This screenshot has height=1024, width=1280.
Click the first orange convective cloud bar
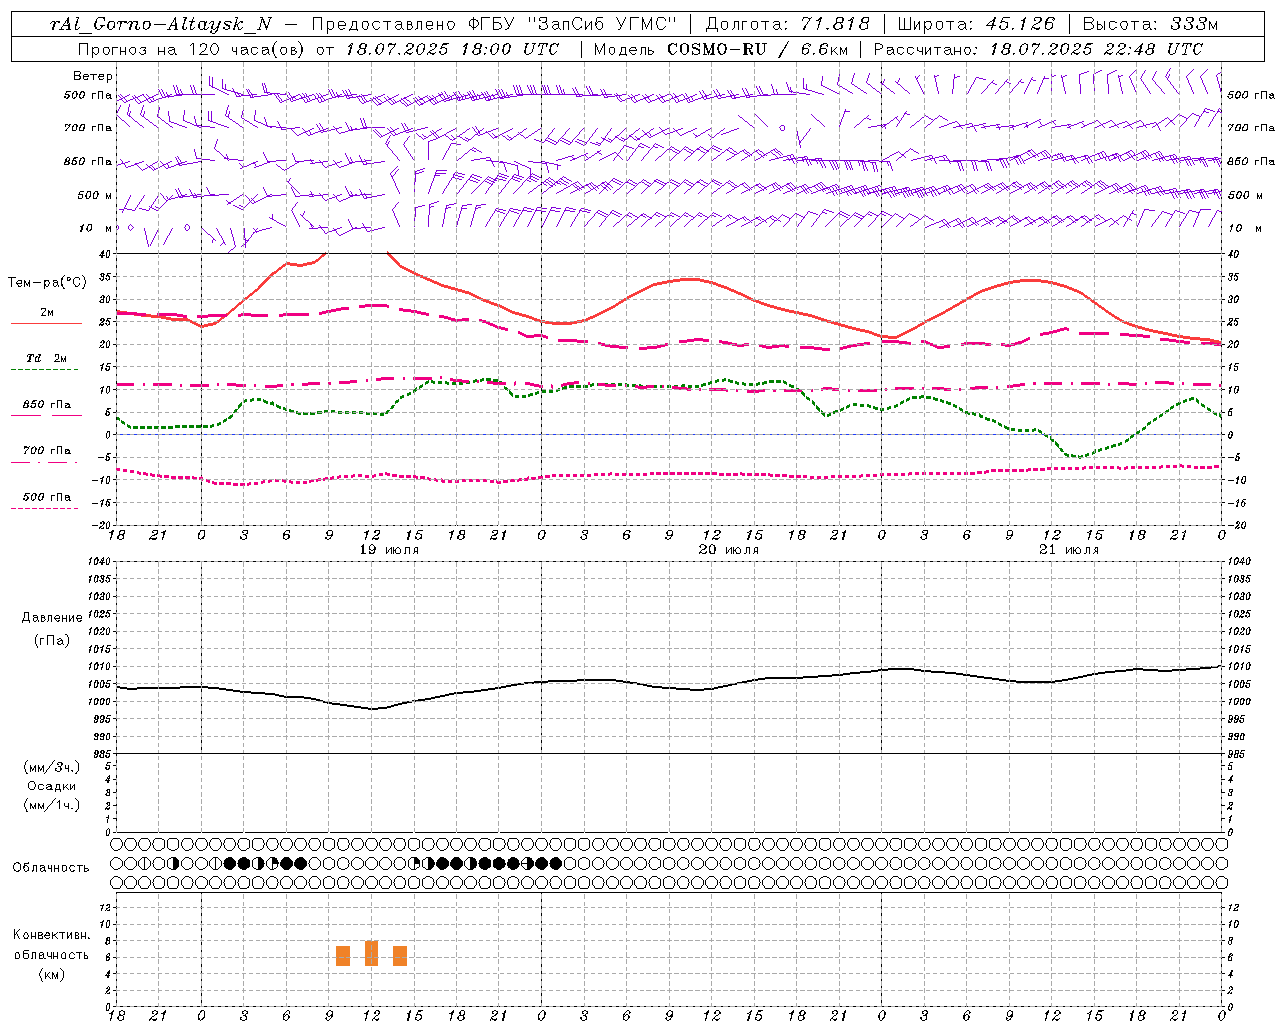[x=343, y=956]
